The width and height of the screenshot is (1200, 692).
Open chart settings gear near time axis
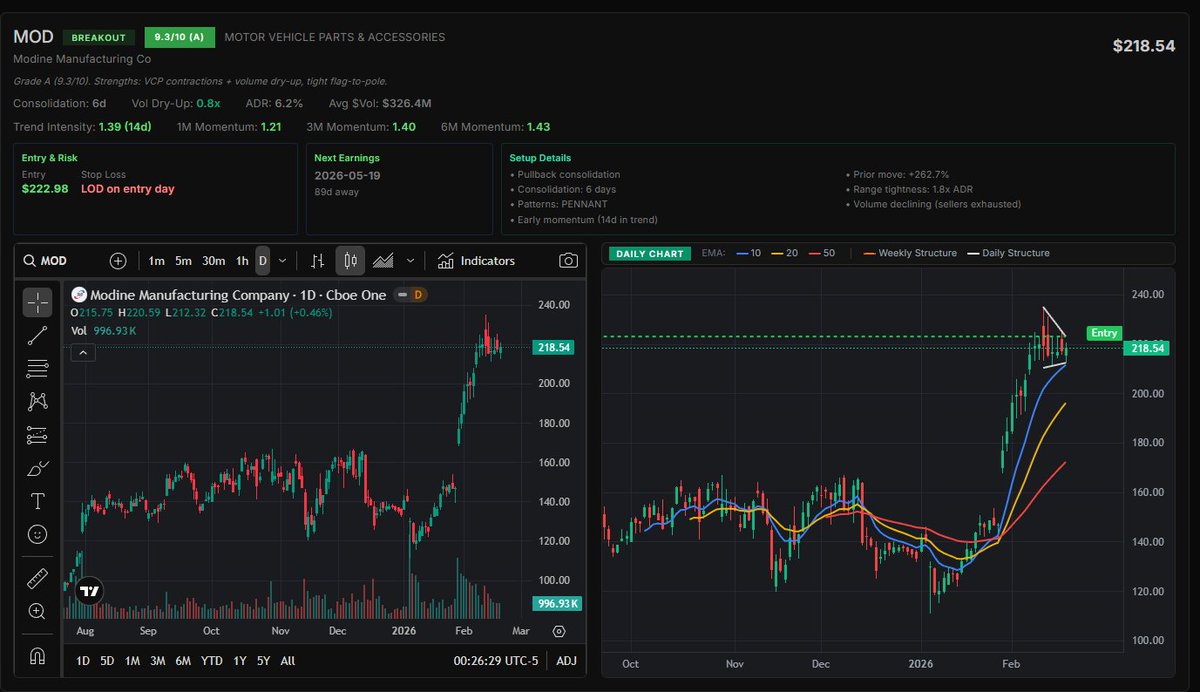click(559, 631)
